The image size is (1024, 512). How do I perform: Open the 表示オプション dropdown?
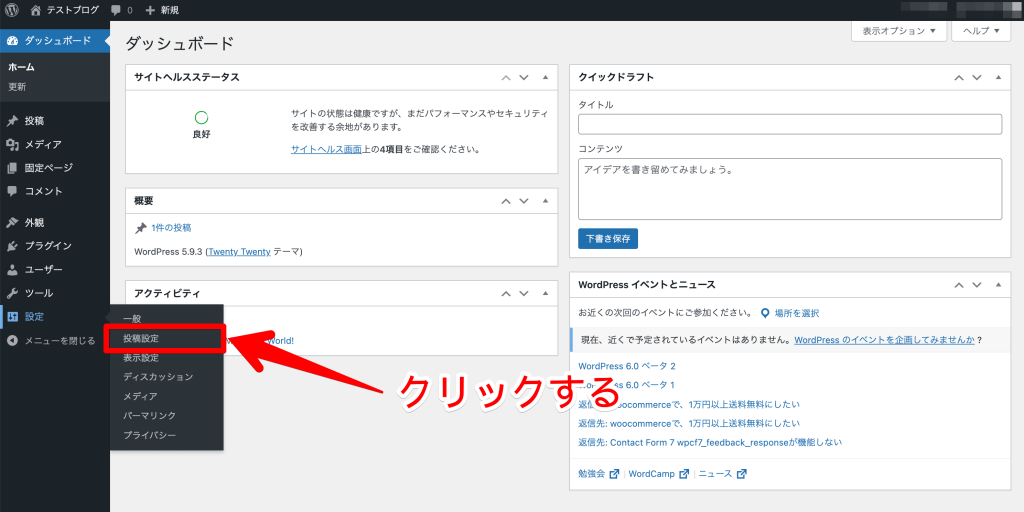click(899, 31)
